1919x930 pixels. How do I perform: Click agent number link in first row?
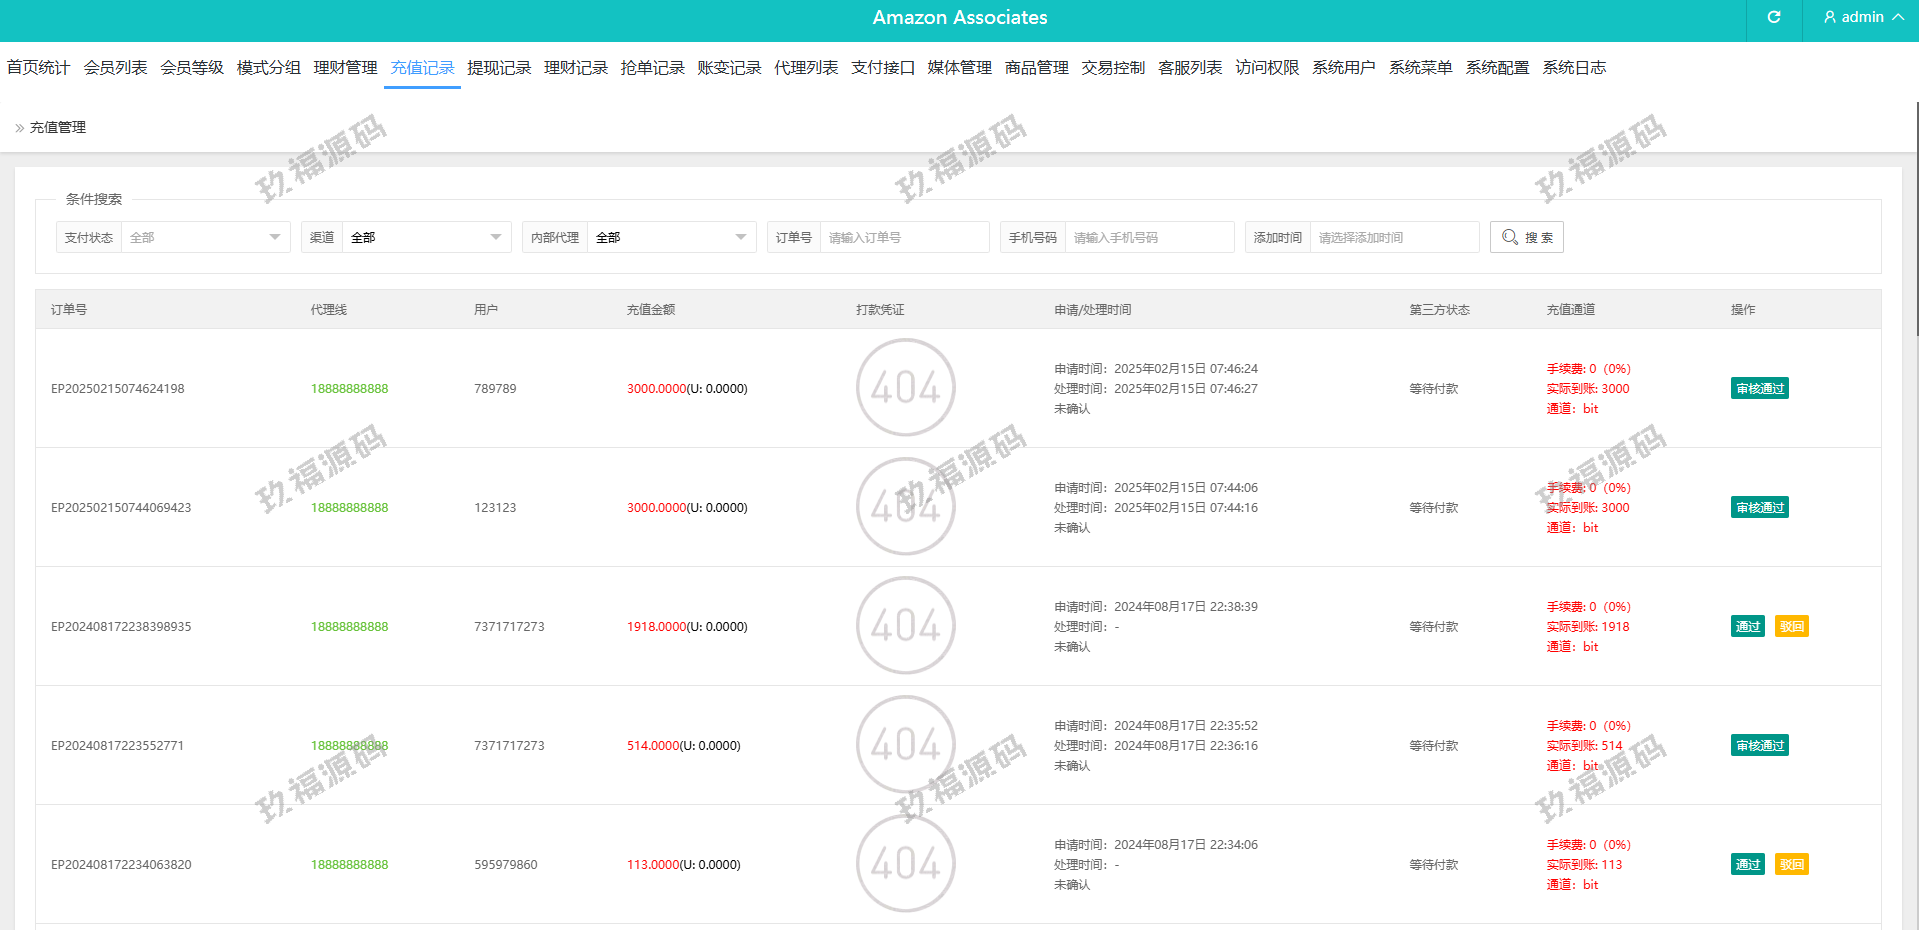349,389
